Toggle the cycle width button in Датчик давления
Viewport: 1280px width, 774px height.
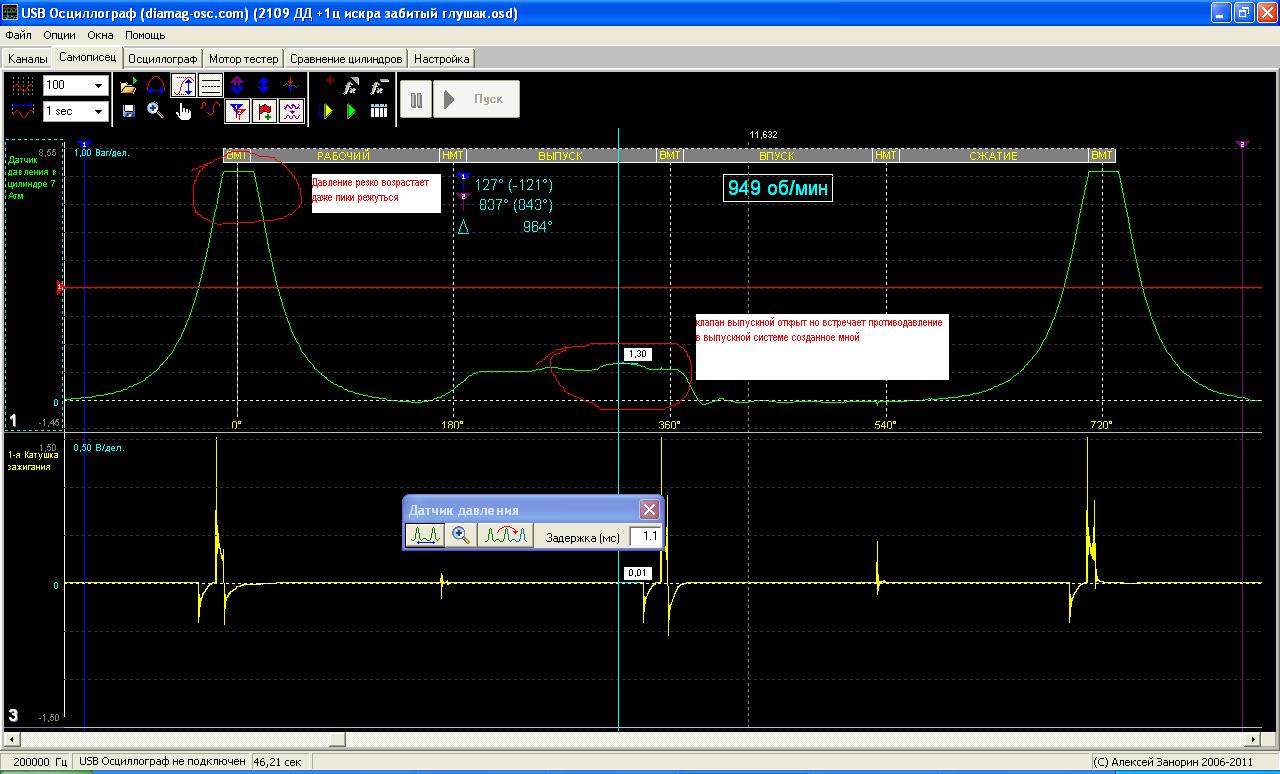pyautogui.click(x=425, y=536)
